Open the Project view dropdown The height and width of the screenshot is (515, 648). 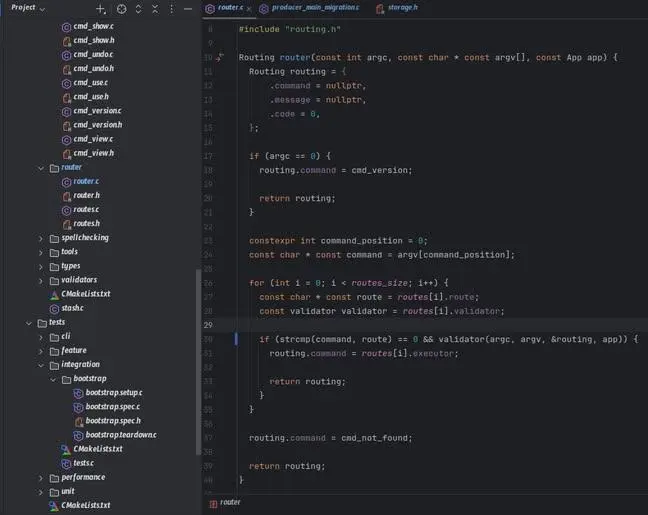[28, 8]
